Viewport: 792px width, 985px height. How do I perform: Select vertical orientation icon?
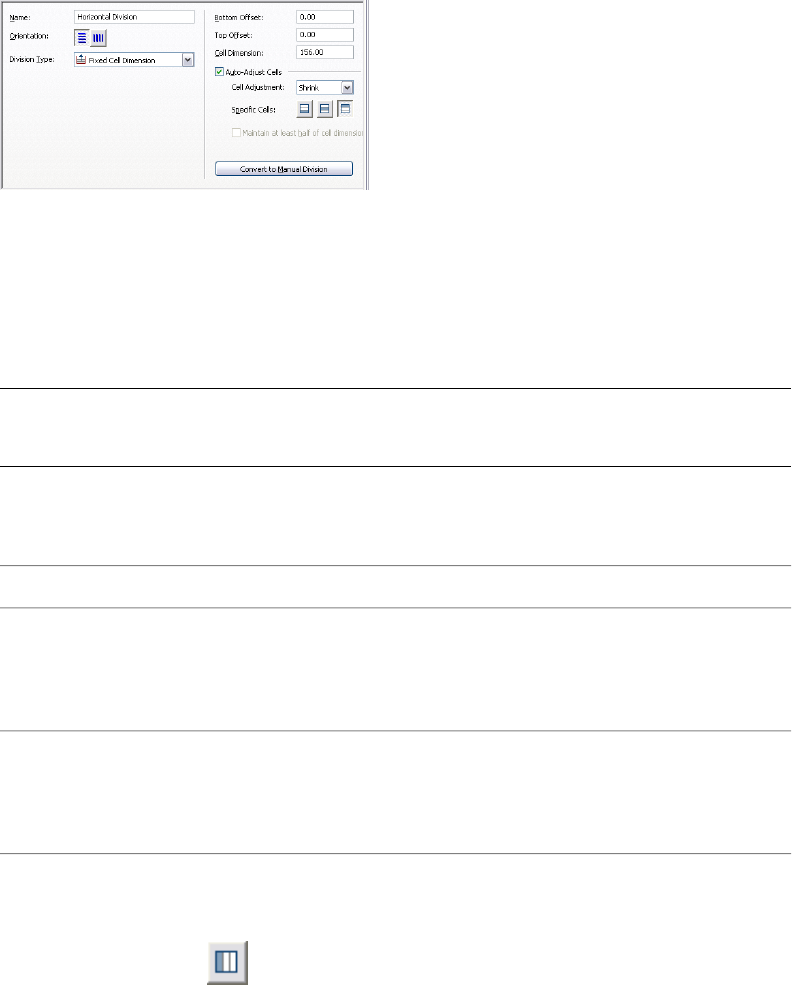pyautogui.click(x=98, y=38)
